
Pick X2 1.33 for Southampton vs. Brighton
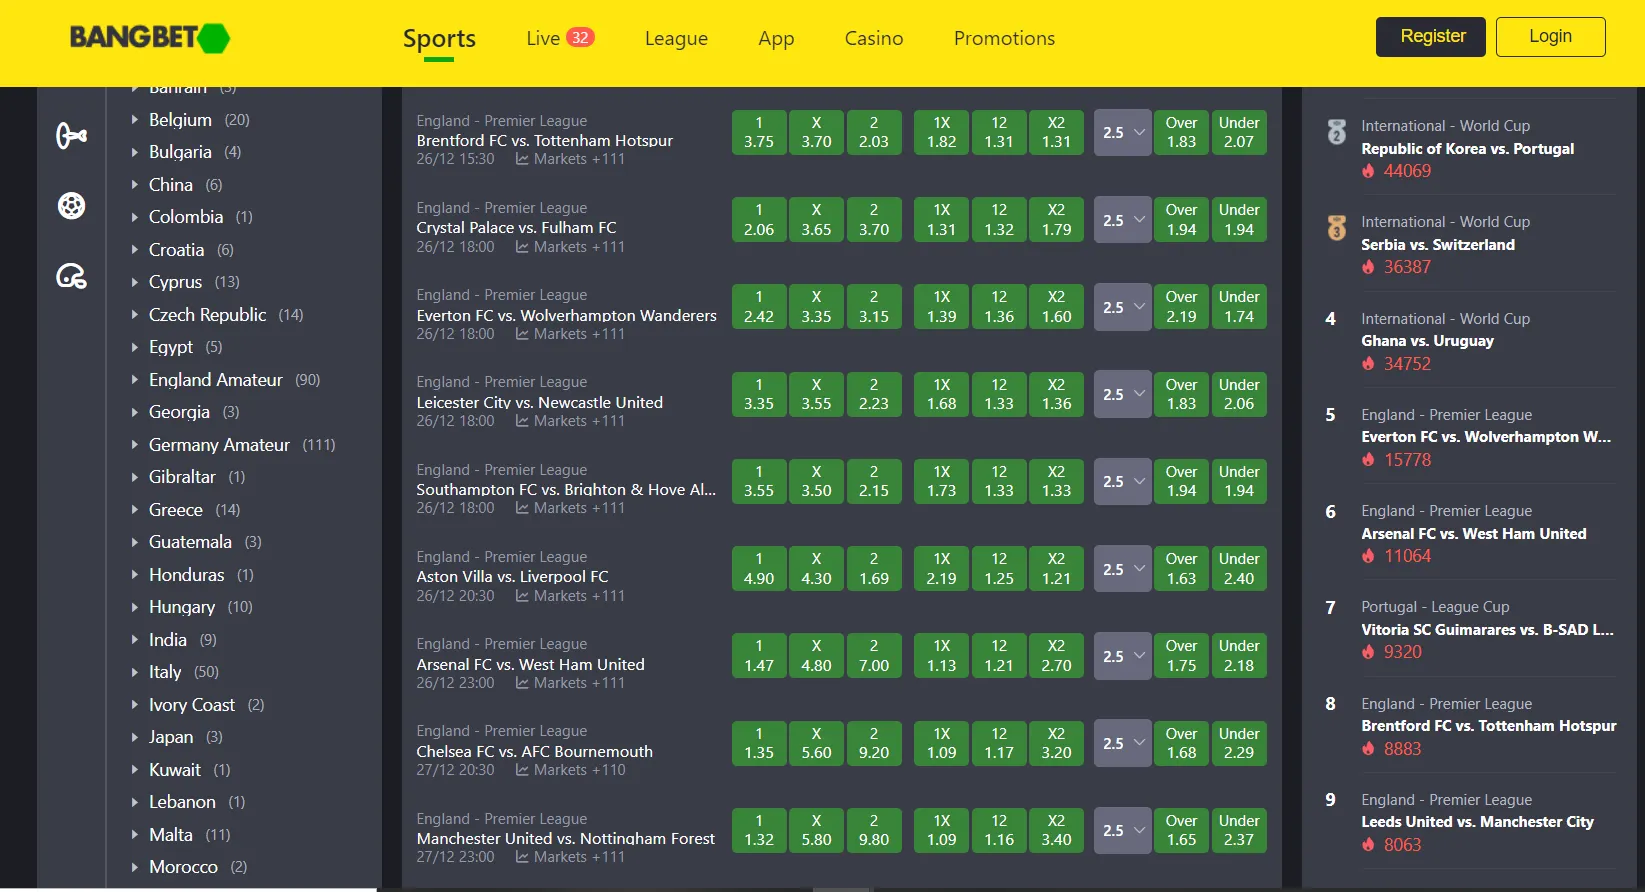tap(1057, 481)
